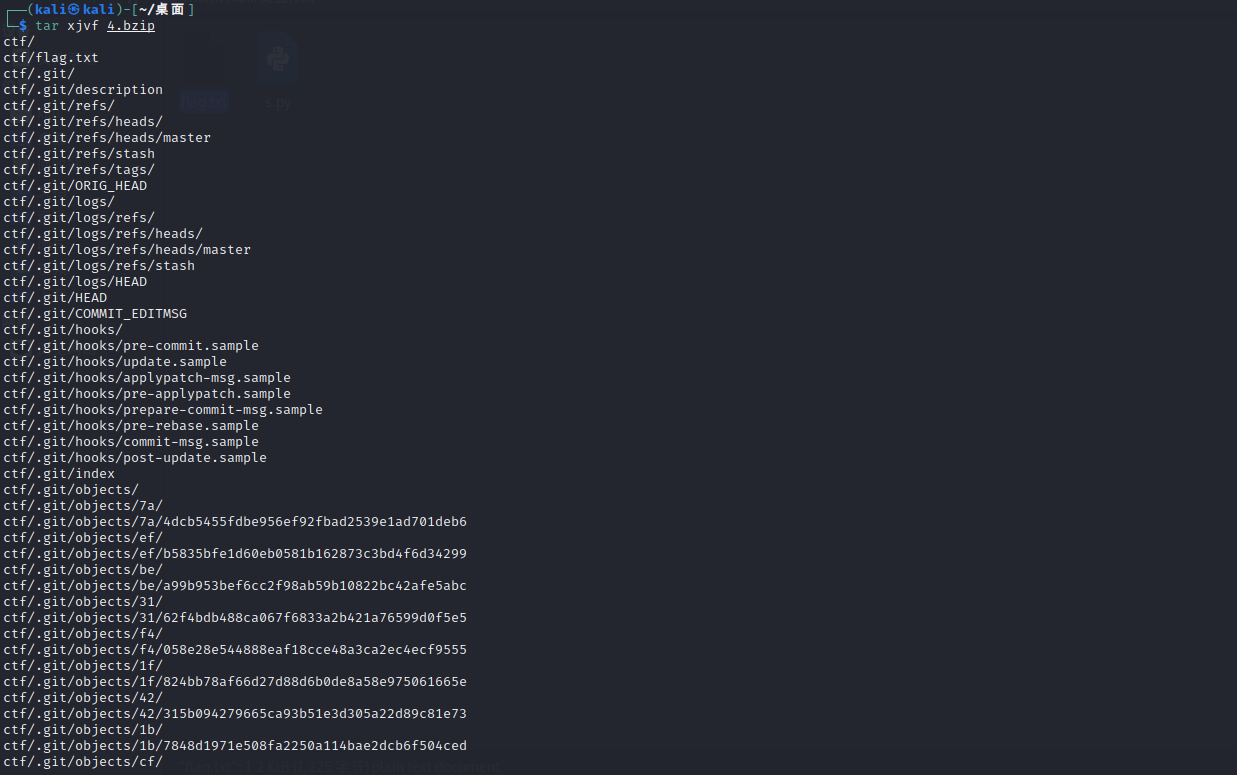Click the faint s.py Python file icon

(277, 60)
